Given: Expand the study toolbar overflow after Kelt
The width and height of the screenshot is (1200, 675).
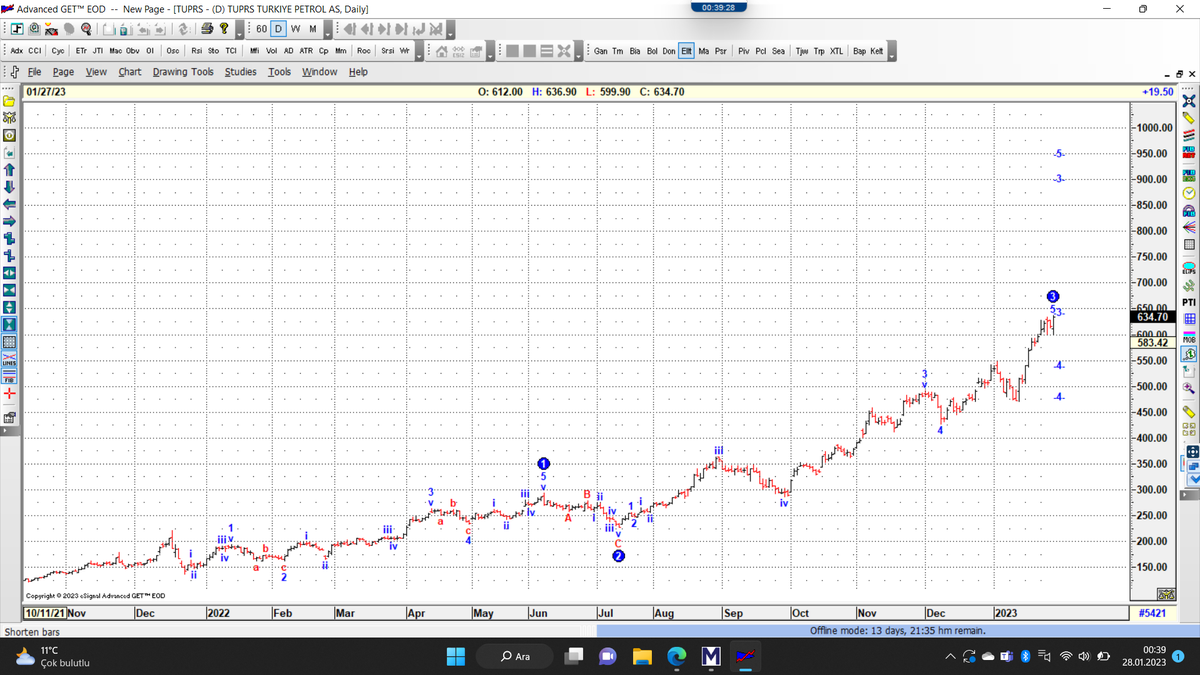Looking at the screenshot, I should 892,51.
